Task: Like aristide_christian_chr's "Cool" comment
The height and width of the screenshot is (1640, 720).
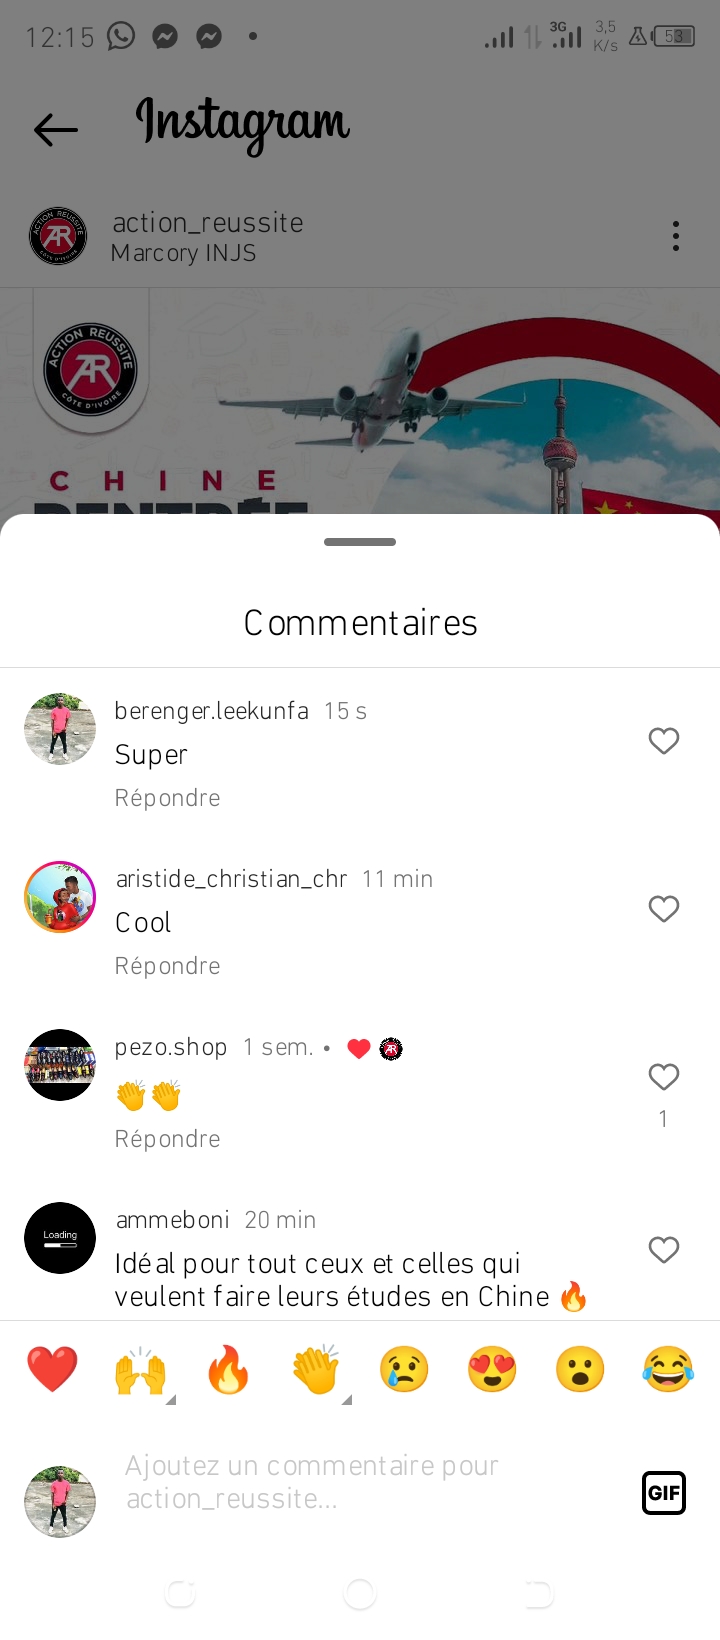Action: [664, 909]
